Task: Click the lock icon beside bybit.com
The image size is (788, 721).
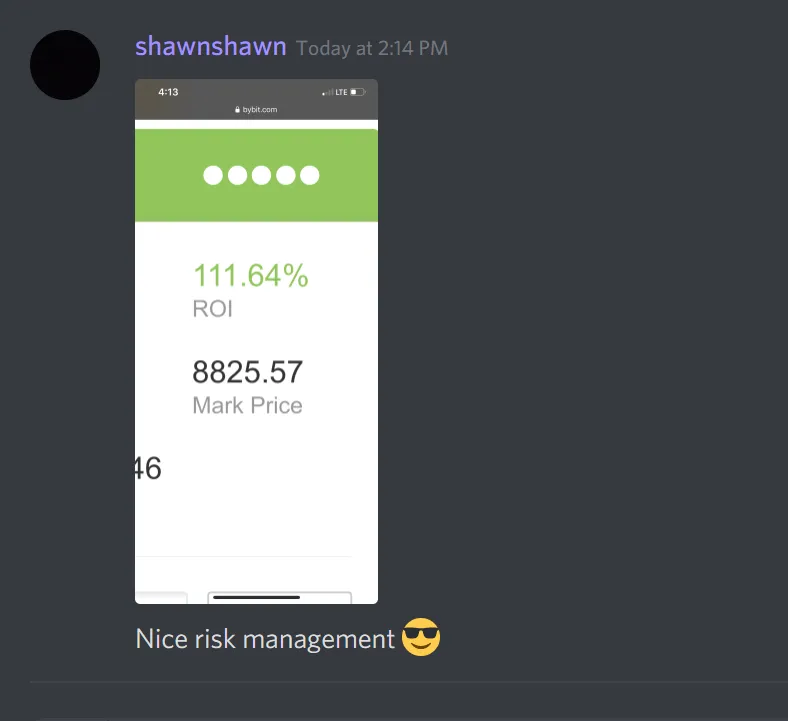Action: (237, 110)
